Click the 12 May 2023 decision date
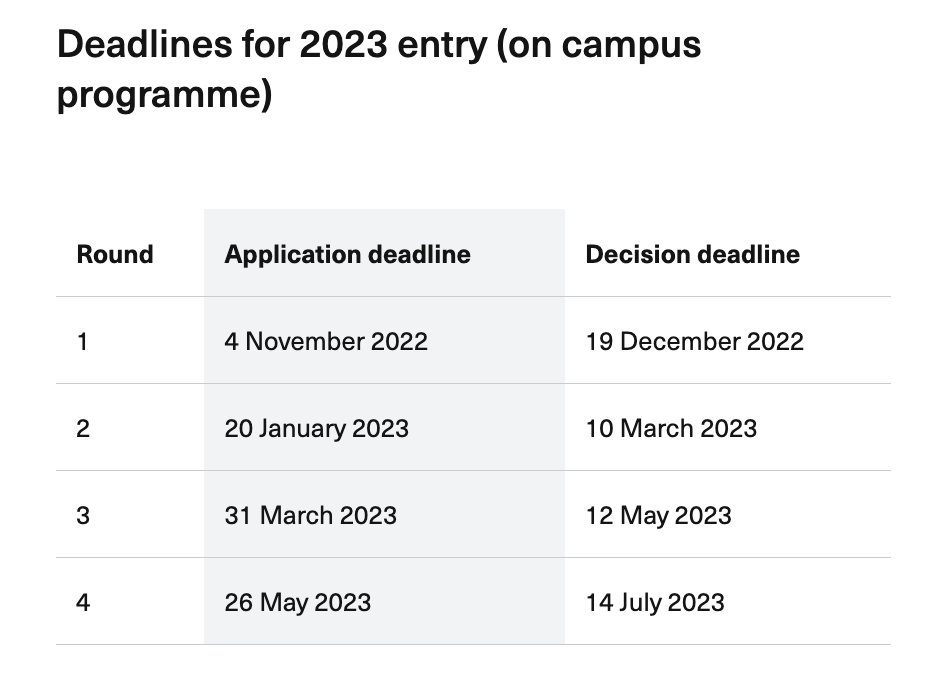Screen dimensions: 942x690 (x=658, y=515)
